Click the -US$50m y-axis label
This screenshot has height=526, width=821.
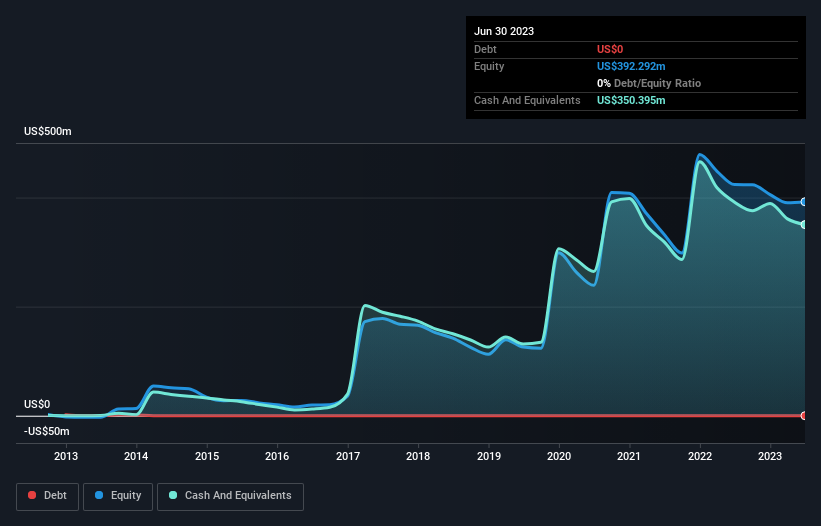point(47,432)
